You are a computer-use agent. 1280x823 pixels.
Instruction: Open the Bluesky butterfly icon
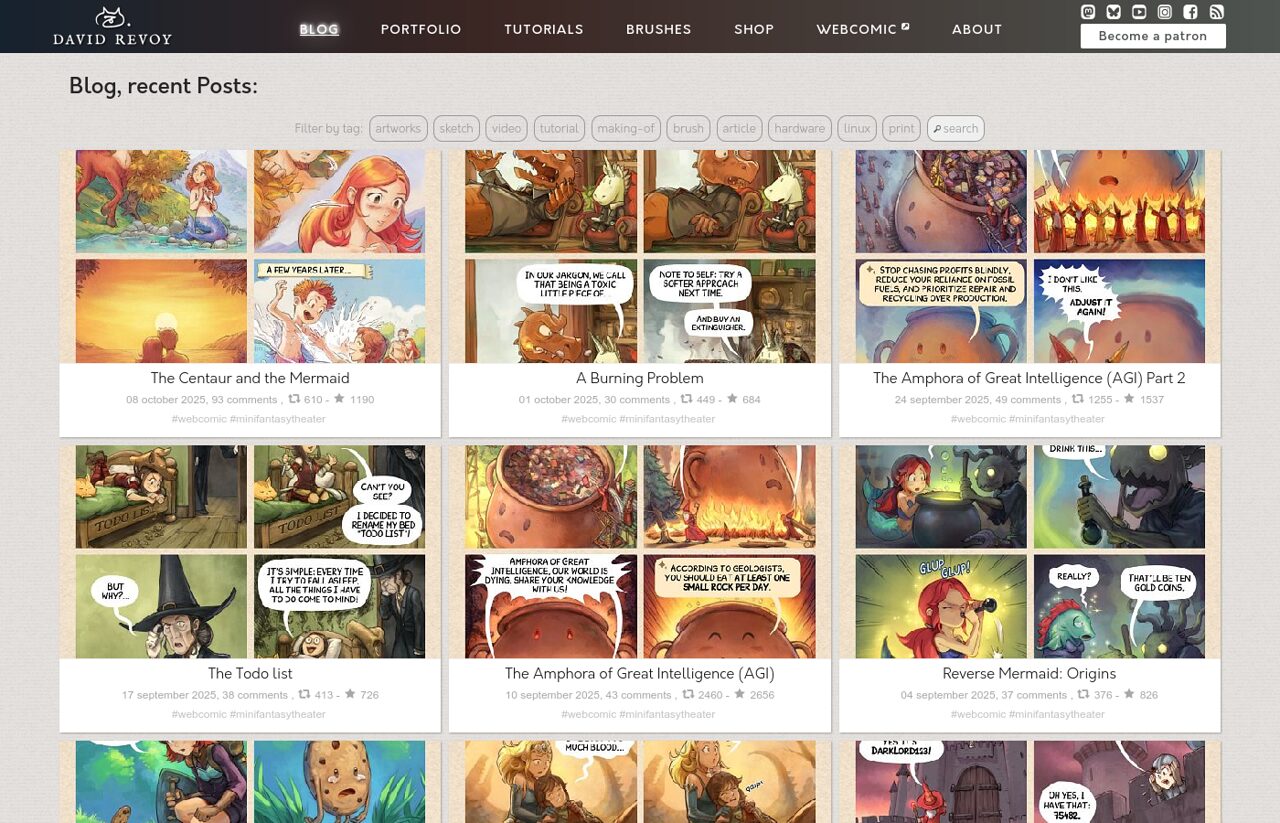click(1113, 12)
